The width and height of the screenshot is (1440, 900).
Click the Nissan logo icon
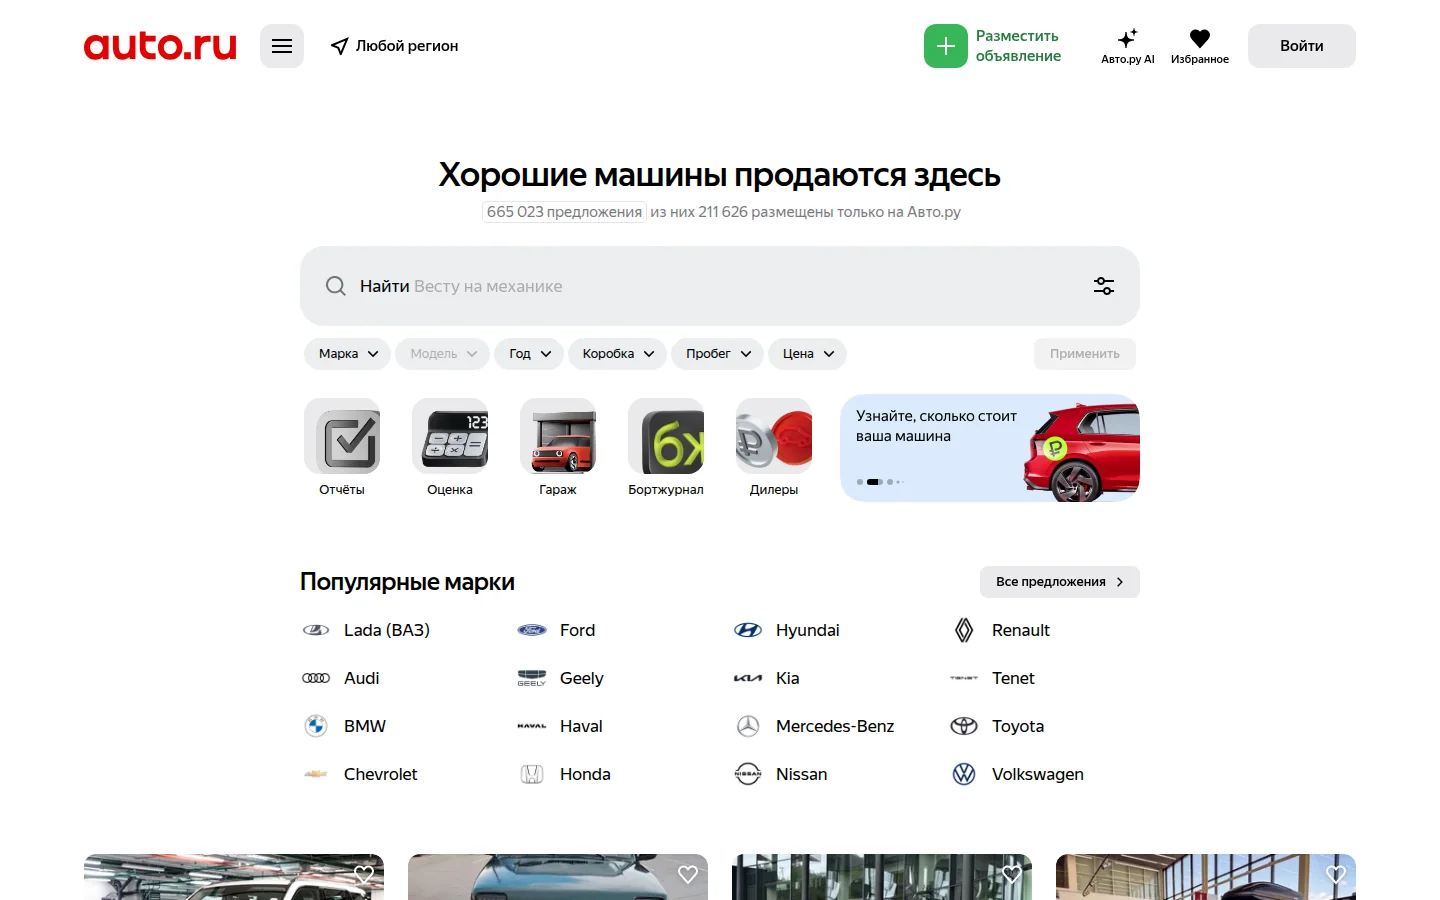click(x=748, y=774)
